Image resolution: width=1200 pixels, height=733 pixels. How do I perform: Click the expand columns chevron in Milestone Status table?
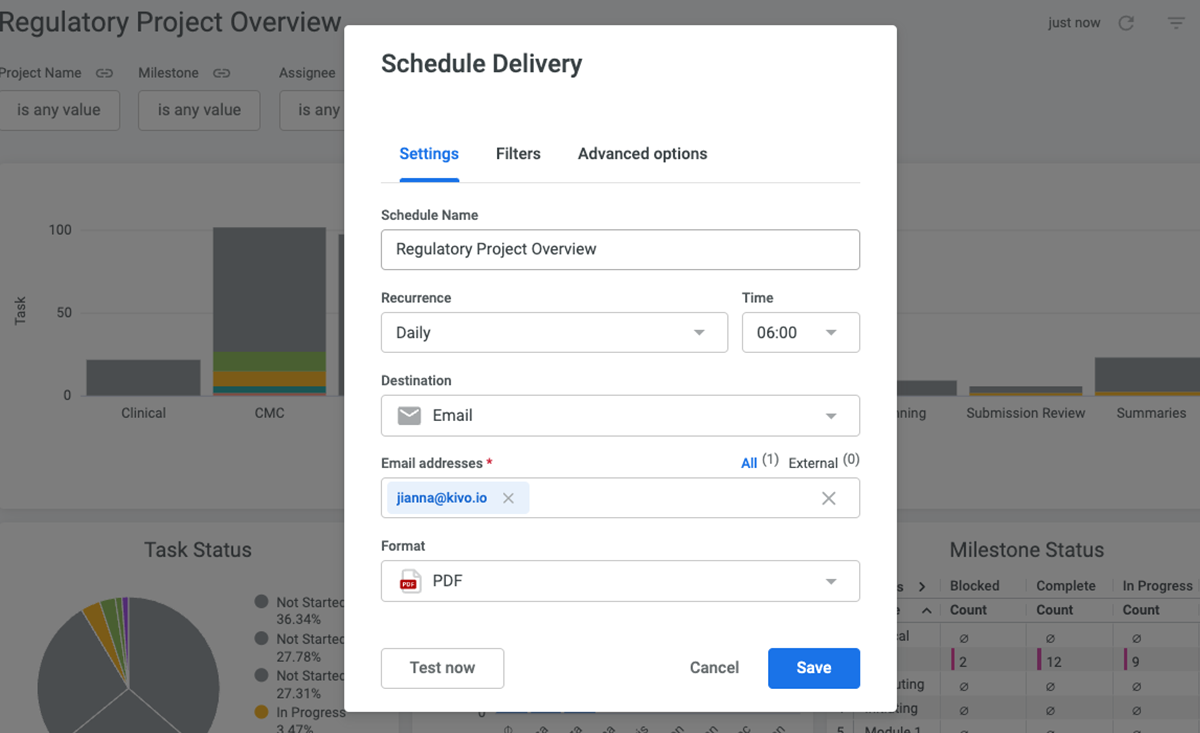pyautogui.click(x=921, y=585)
